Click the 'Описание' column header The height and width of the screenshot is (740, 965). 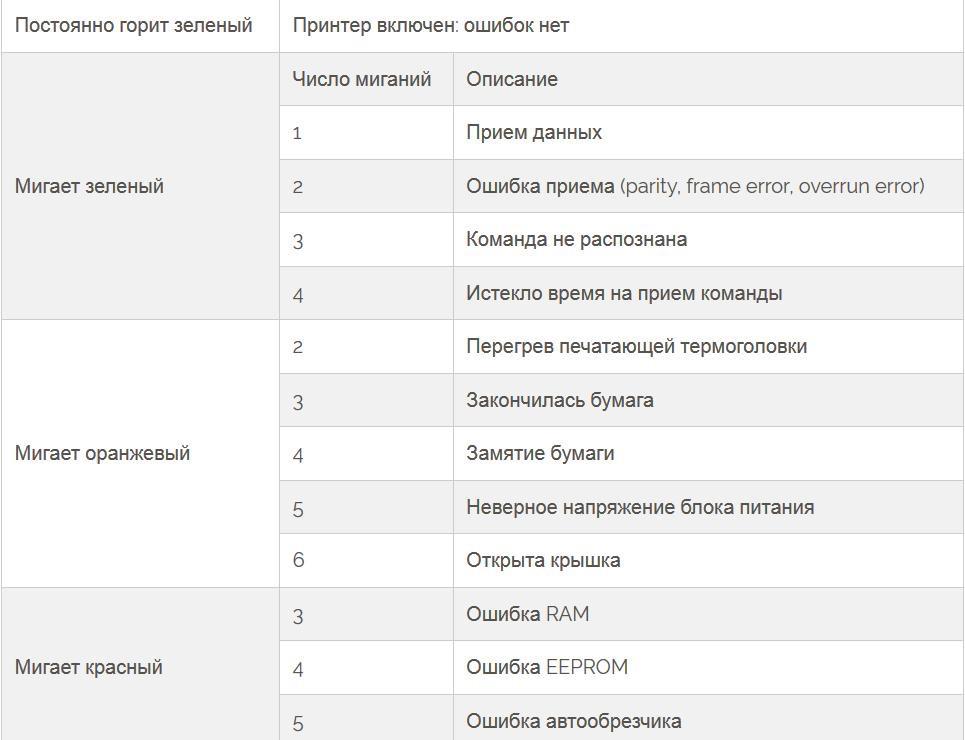(708, 79)
